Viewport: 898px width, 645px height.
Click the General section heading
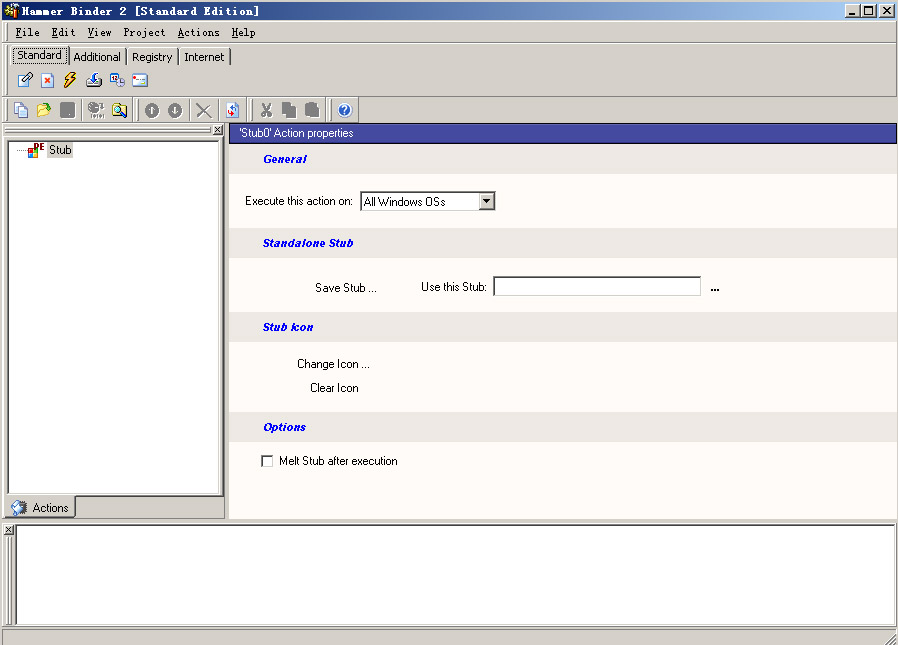tap(285, 159)
